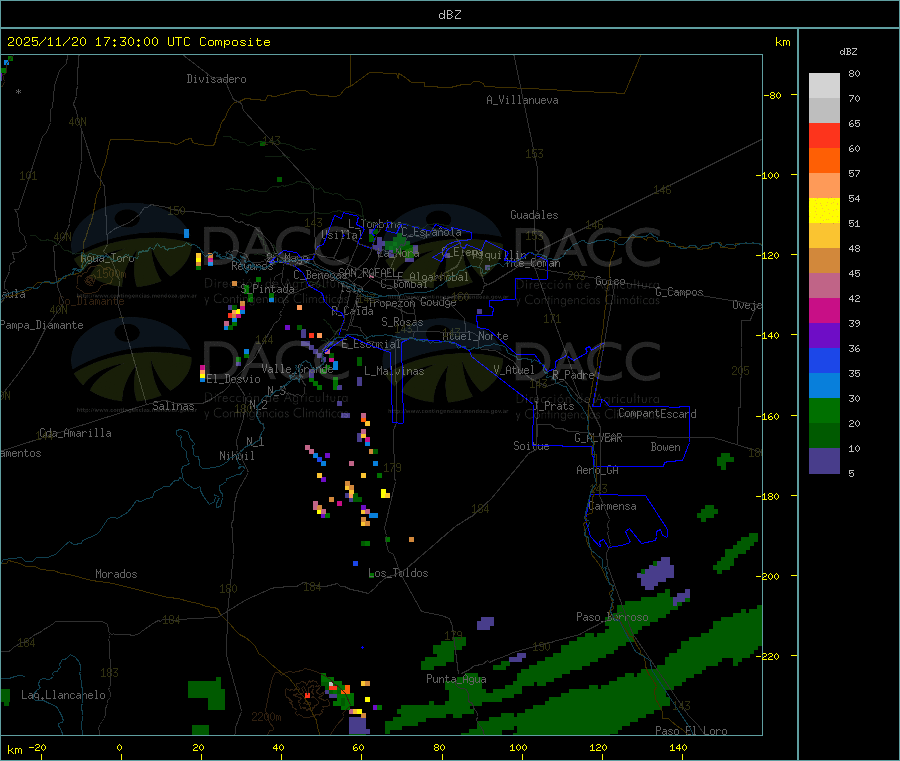Image resolution: width=900 pixels, height=761 pixels.
Task: Click the 'Paso_Barroso' place label
Action: click(x=612, y=617)
